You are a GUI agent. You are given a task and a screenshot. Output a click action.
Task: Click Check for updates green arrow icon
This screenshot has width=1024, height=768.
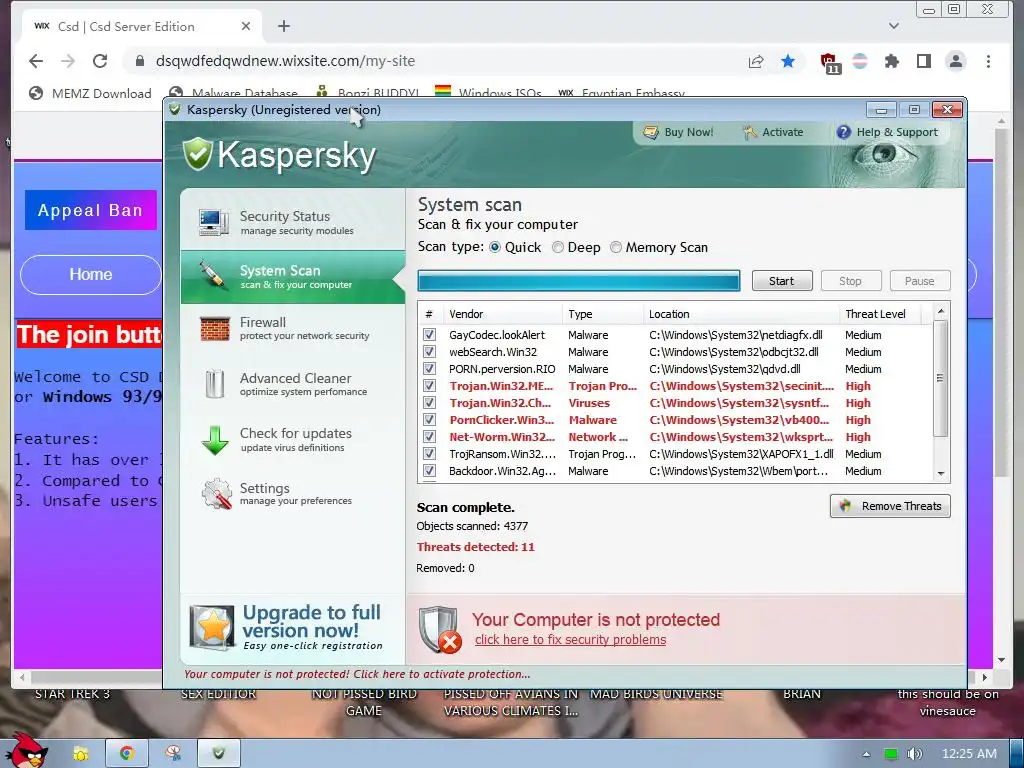pyautogui.click(x=215, y=440)
